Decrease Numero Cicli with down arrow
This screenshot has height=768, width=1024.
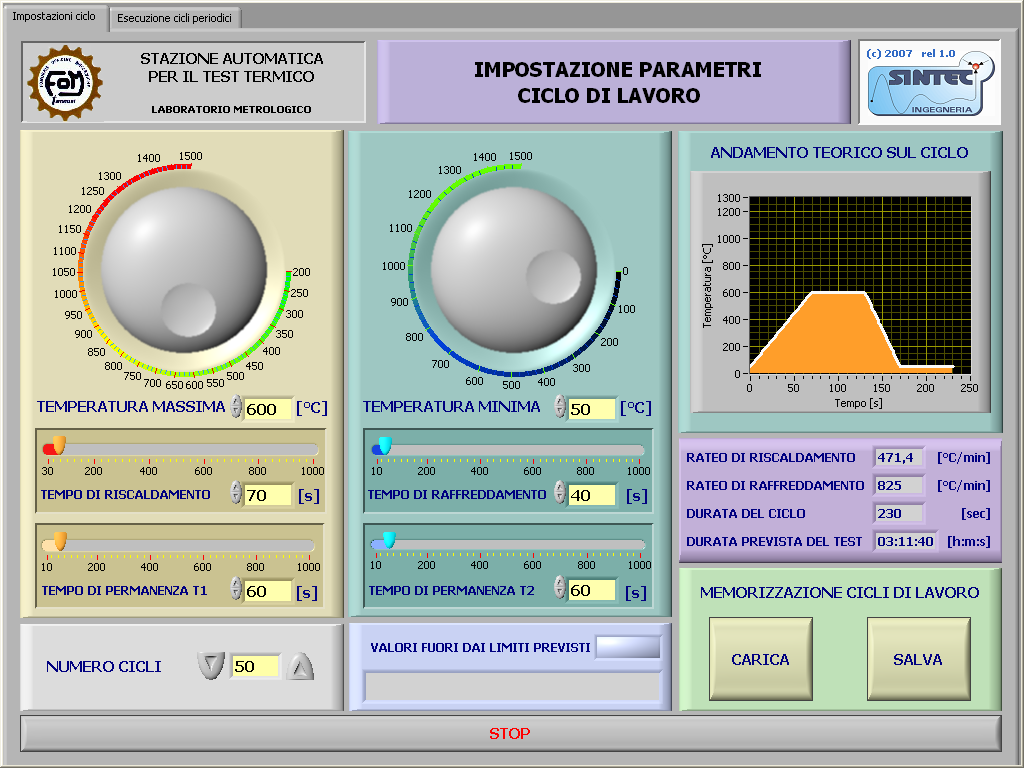[211, 665]
